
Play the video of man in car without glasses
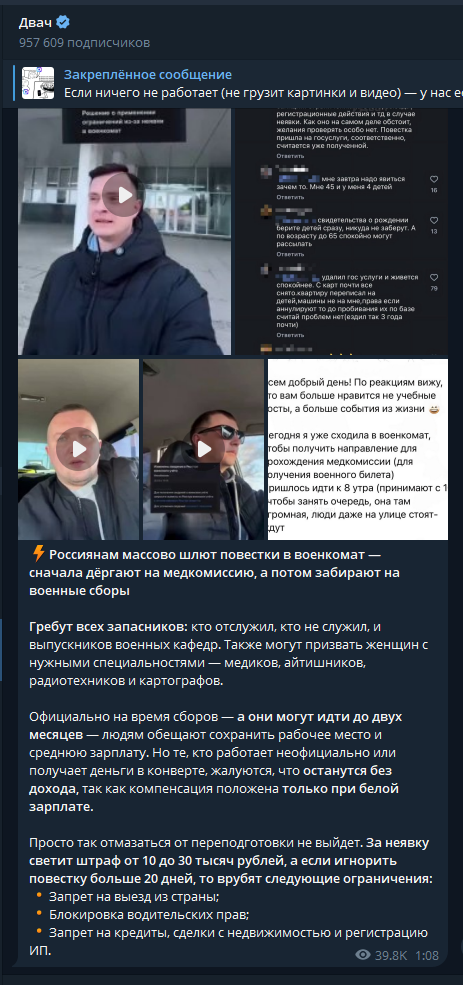79,449
